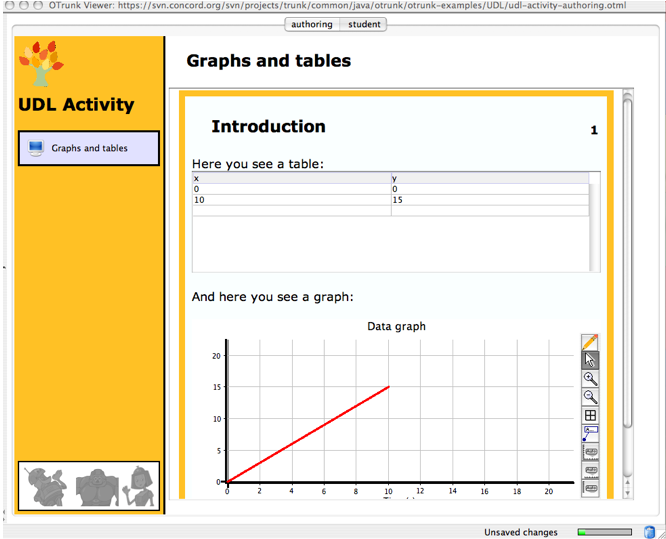The width and height of the screenshot is (666, 539).
Task: Click the empty third-row cell under y
Action: pyautogui.click(x=490, y=211)
